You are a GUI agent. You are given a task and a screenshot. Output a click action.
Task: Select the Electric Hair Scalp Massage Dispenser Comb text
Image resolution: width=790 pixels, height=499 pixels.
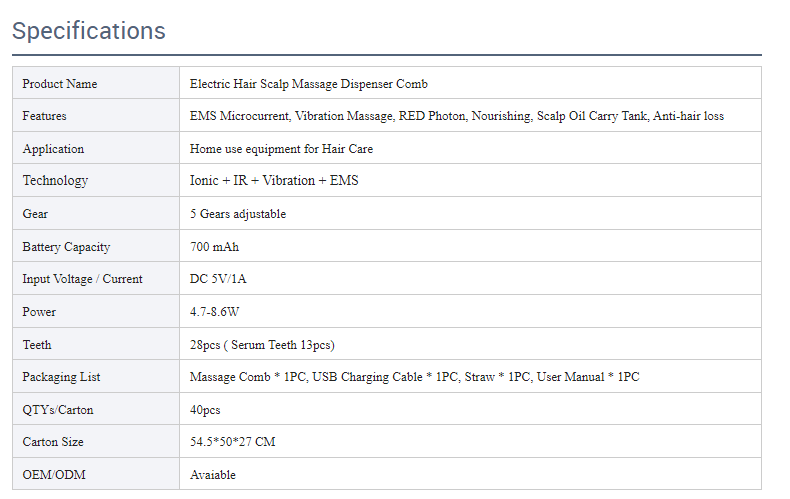[309, 84]
